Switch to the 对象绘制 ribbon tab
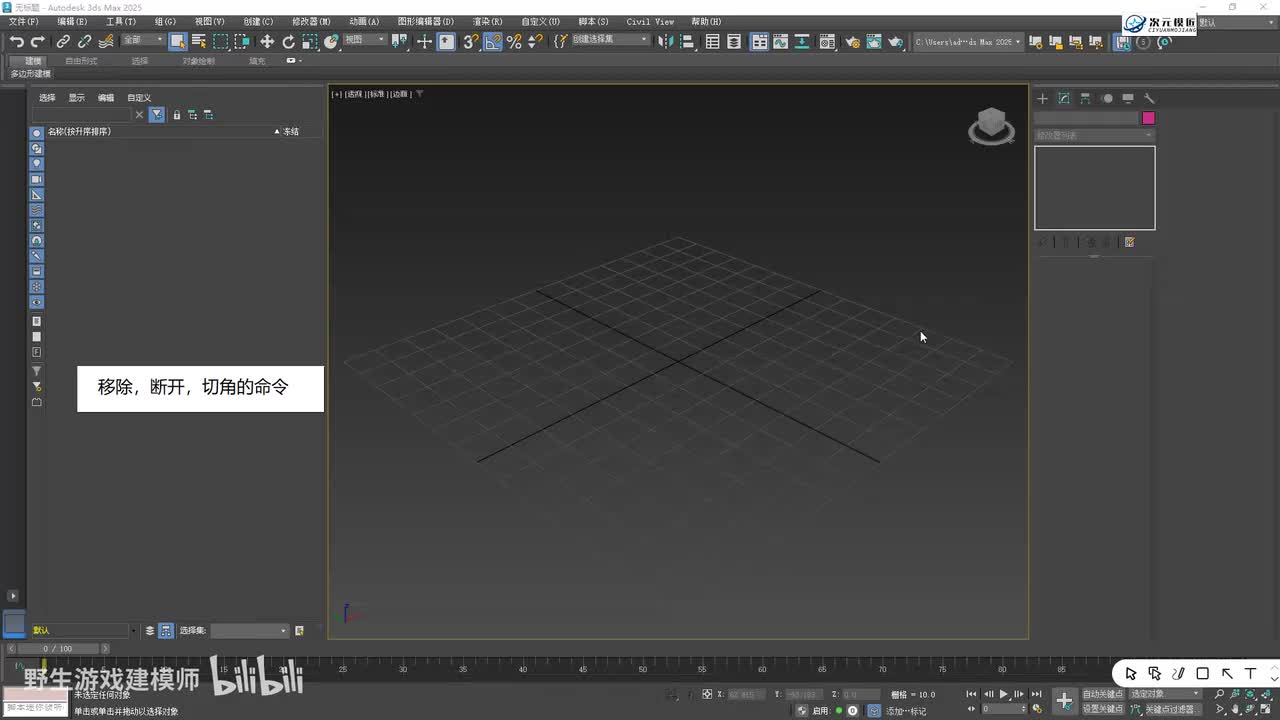Screen dimensions: 1280x720 pos(198,61)
